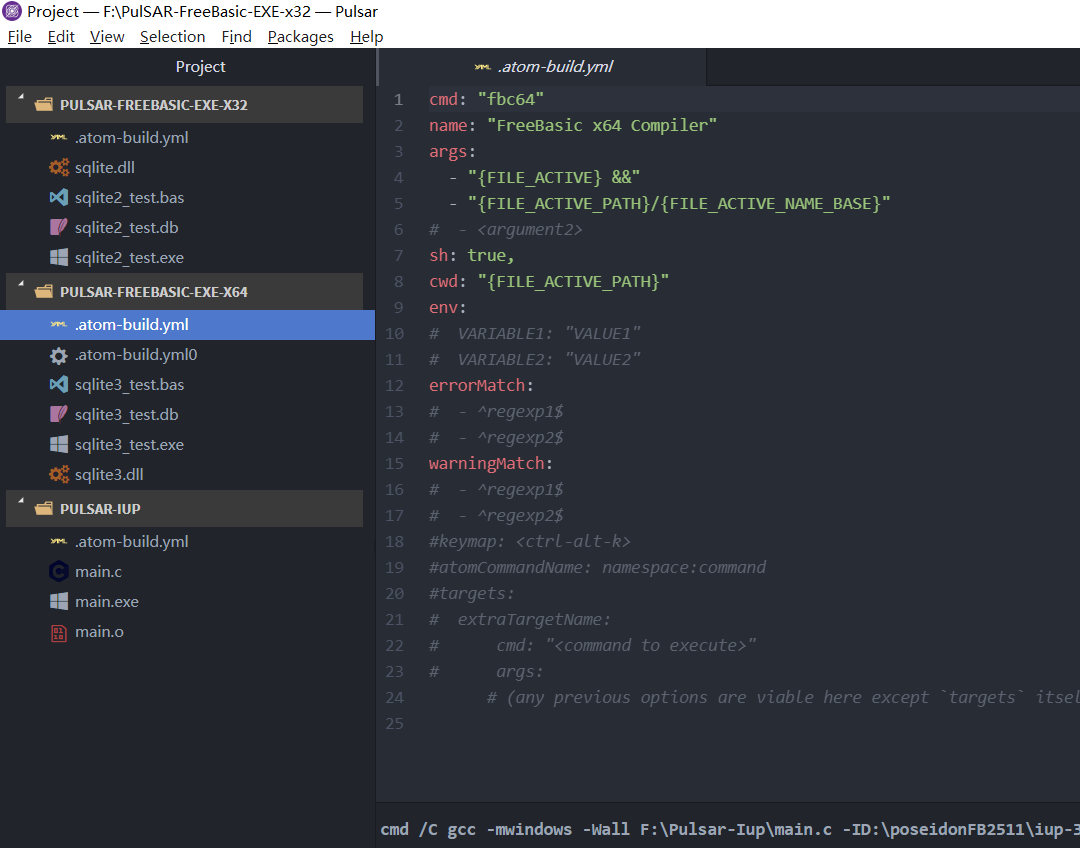The image size is (1080, 848).
Task: Click the #atomCommandName comment on line 19
Action: (596, 568)
